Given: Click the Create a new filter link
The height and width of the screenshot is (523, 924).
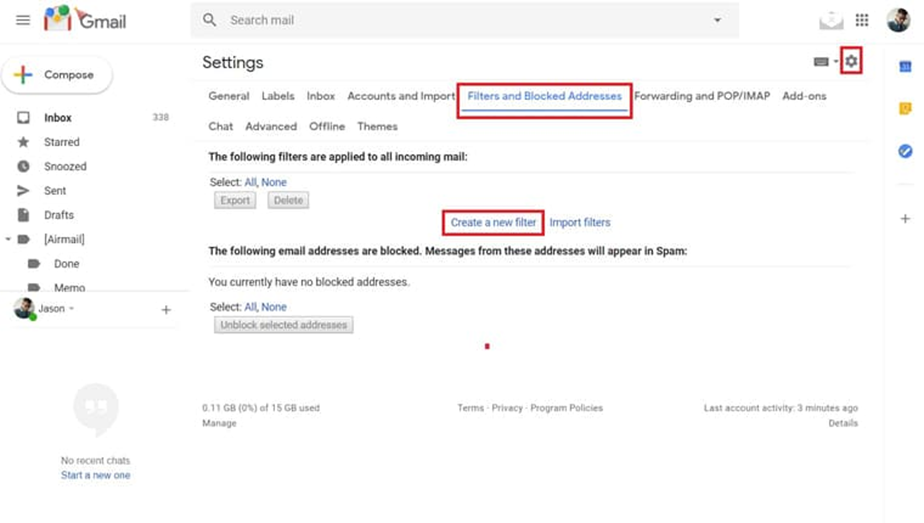Looking at the screenshot, I should coord(493,222).
